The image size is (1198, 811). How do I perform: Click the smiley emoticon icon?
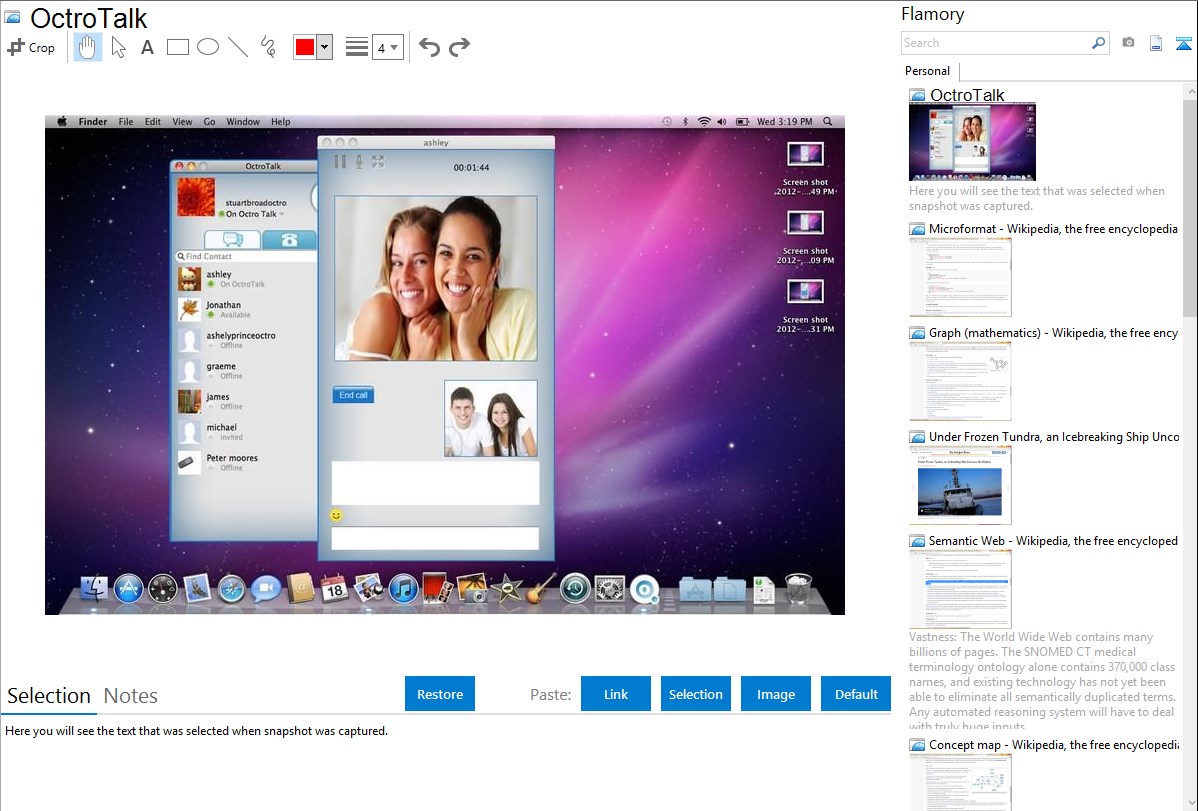click(336, 515)
